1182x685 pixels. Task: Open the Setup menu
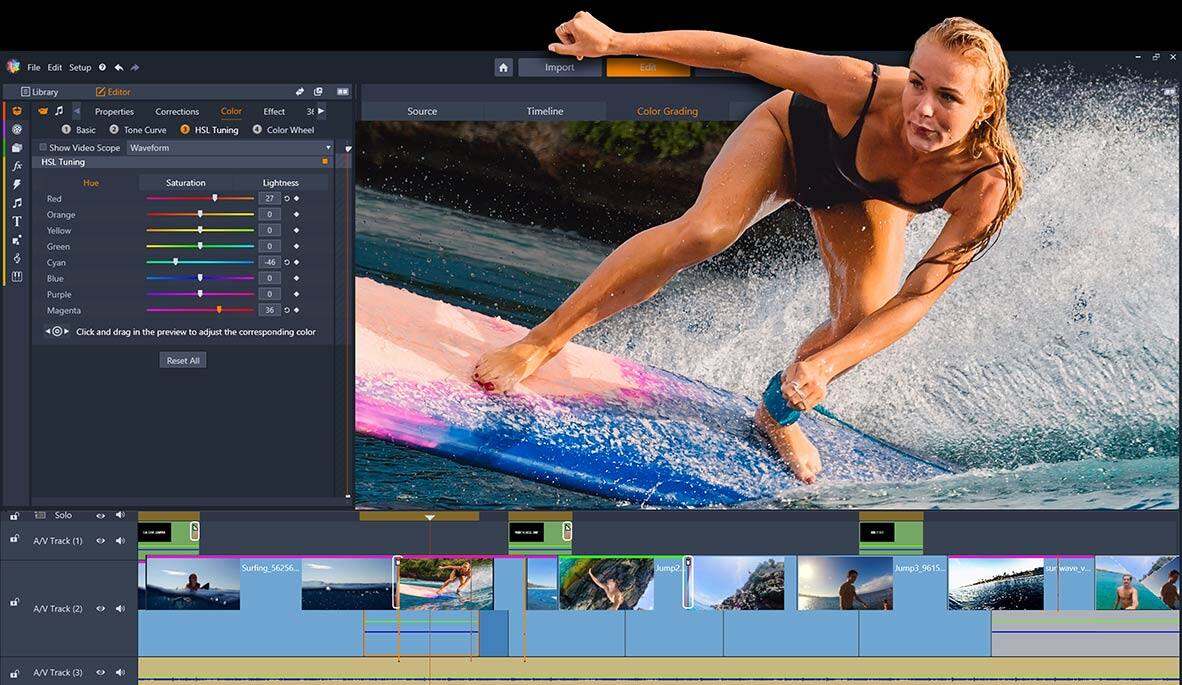click(80, 67)
